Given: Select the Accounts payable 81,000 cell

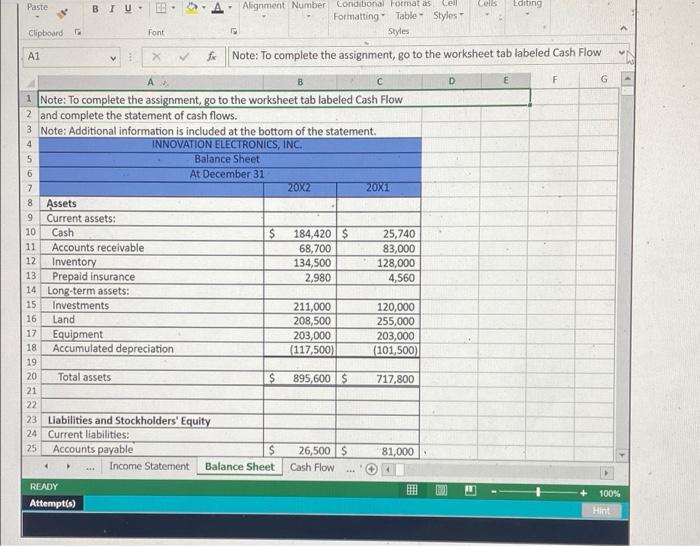Looking at the screenshot, I should coord(378,451).
